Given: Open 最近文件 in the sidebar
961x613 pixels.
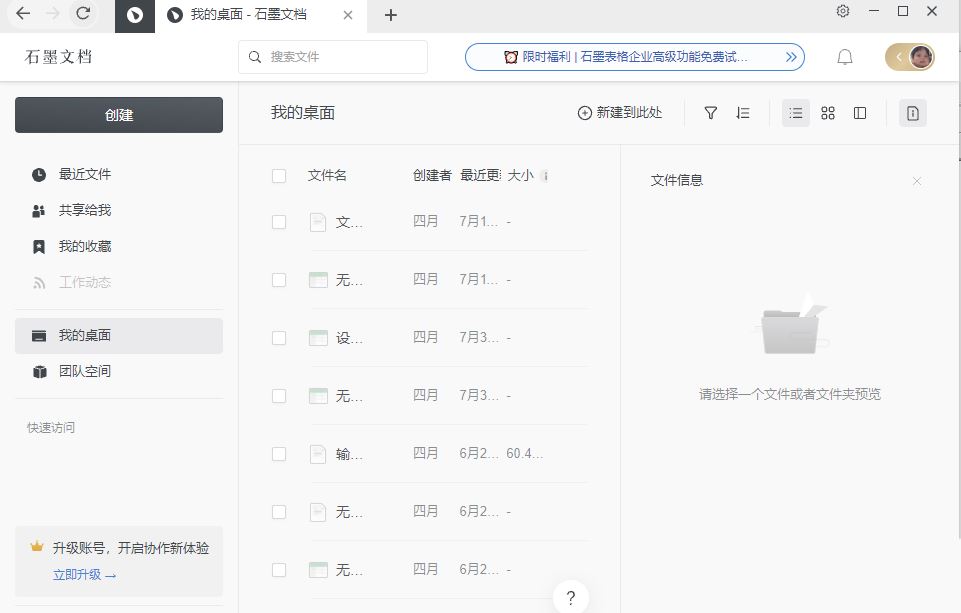Looking at the screenshot, I should click(x=119, y=175).
